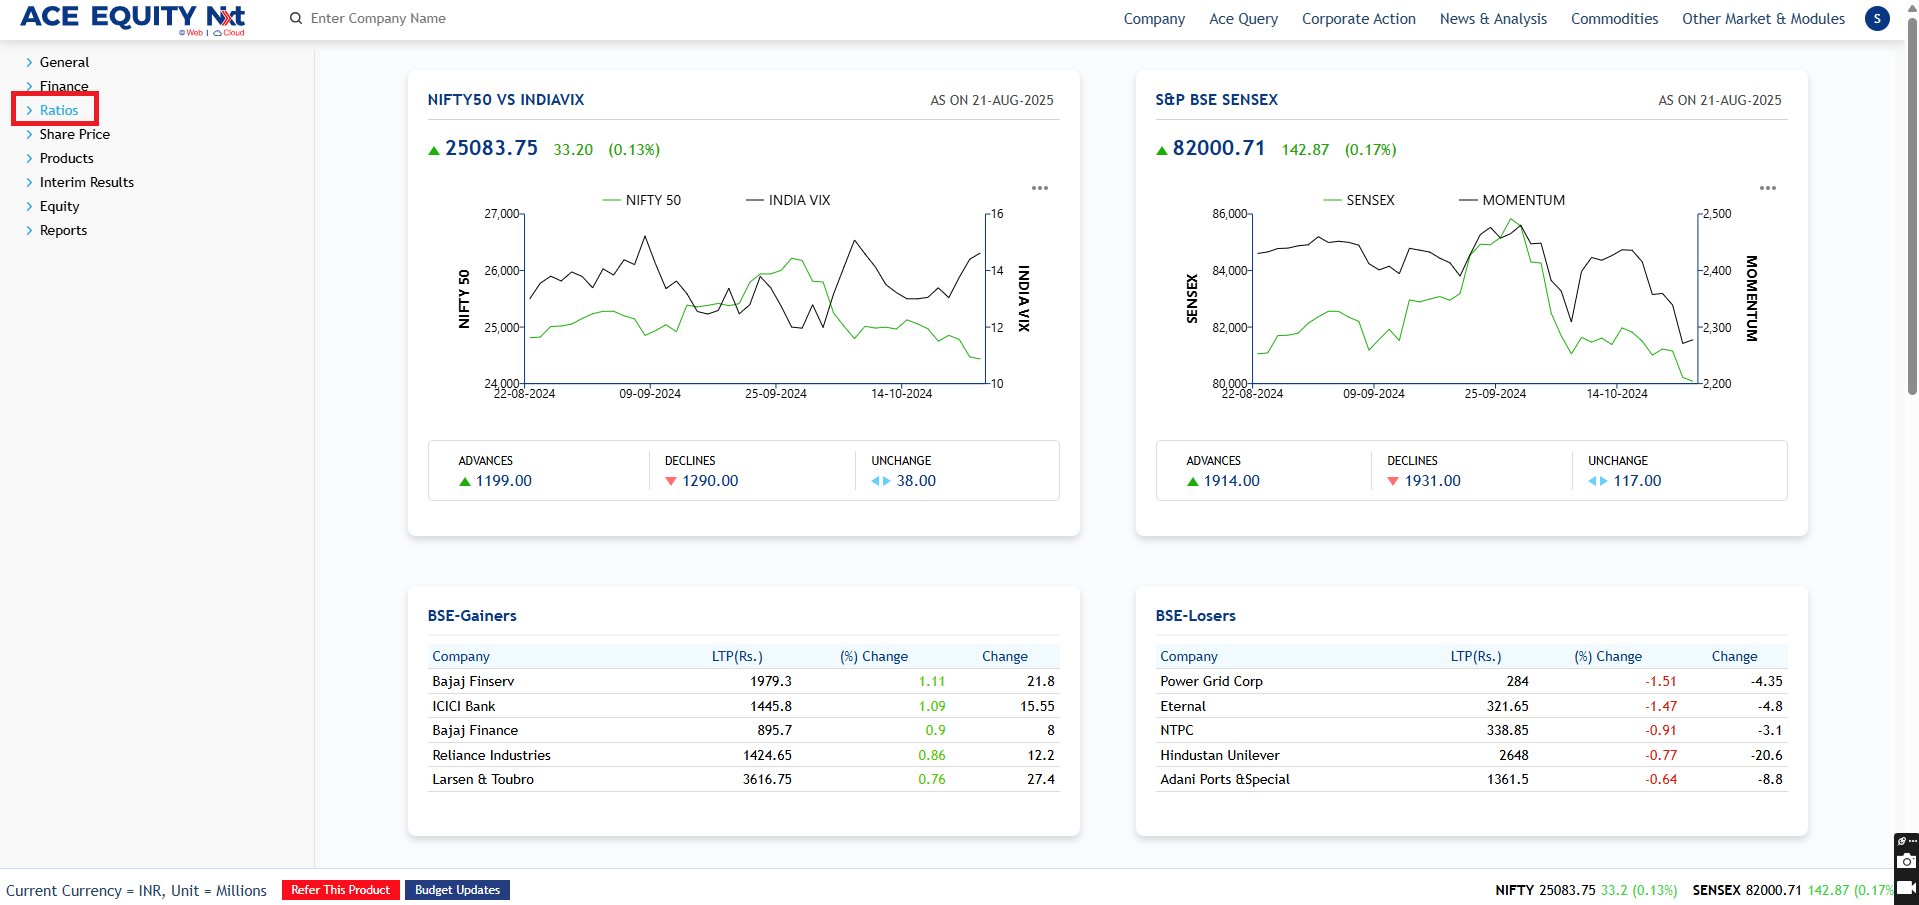The width and height of the screenshot is (1919, 905).
Task: Click the search magnifier icon
Action: (x=296, y=18)
